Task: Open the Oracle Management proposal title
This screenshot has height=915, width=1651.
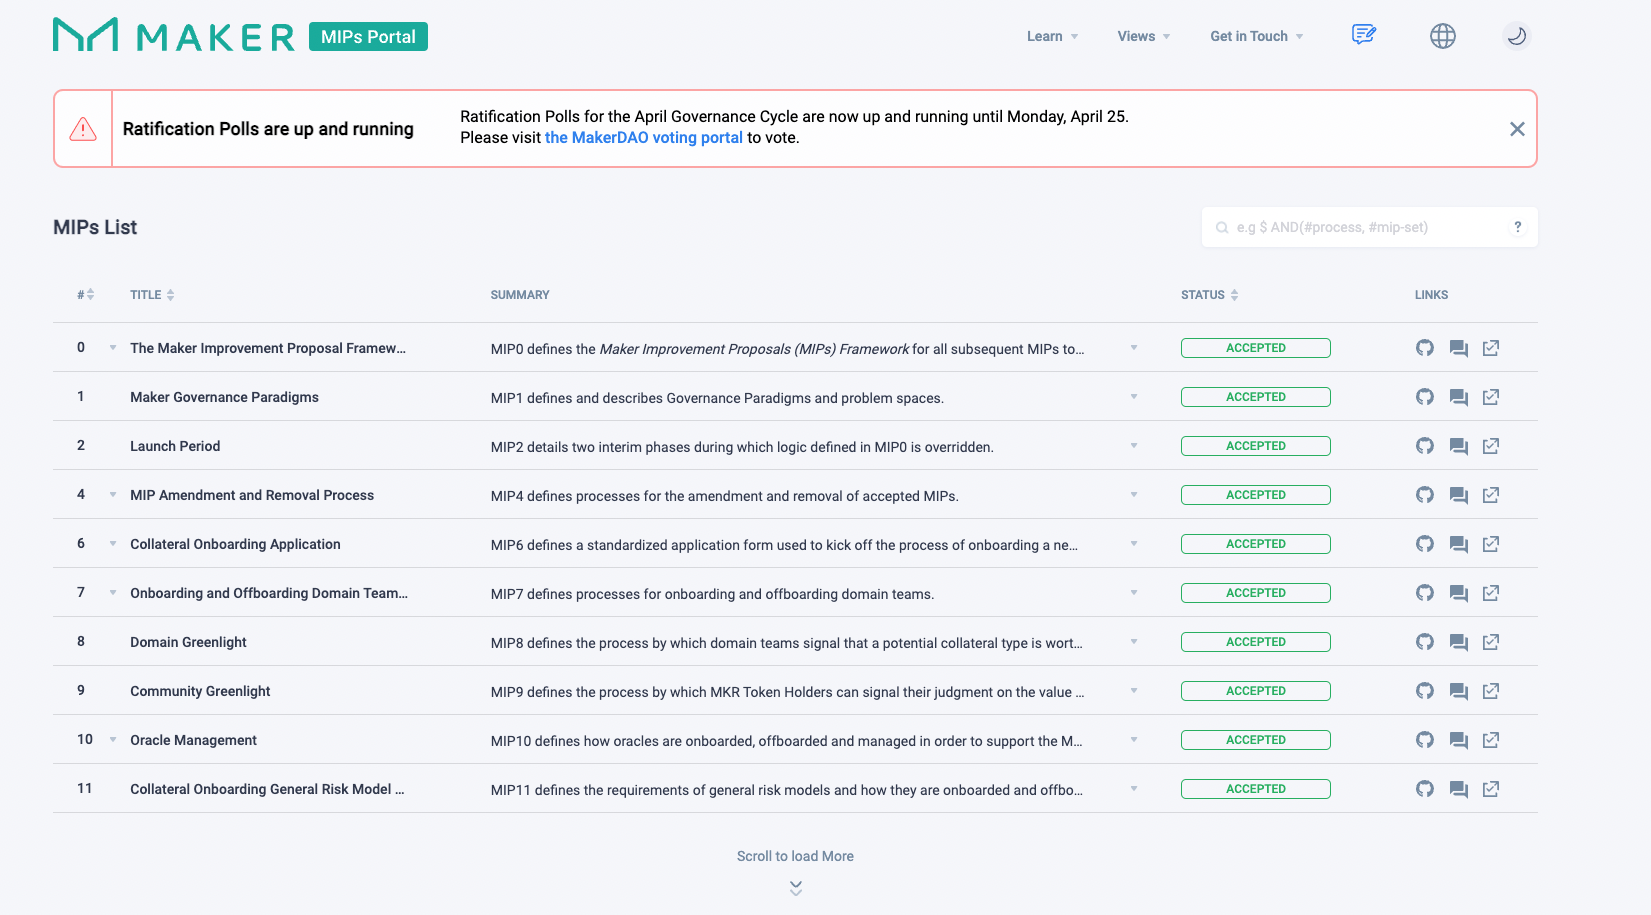Action: click(x=193, y=740)
